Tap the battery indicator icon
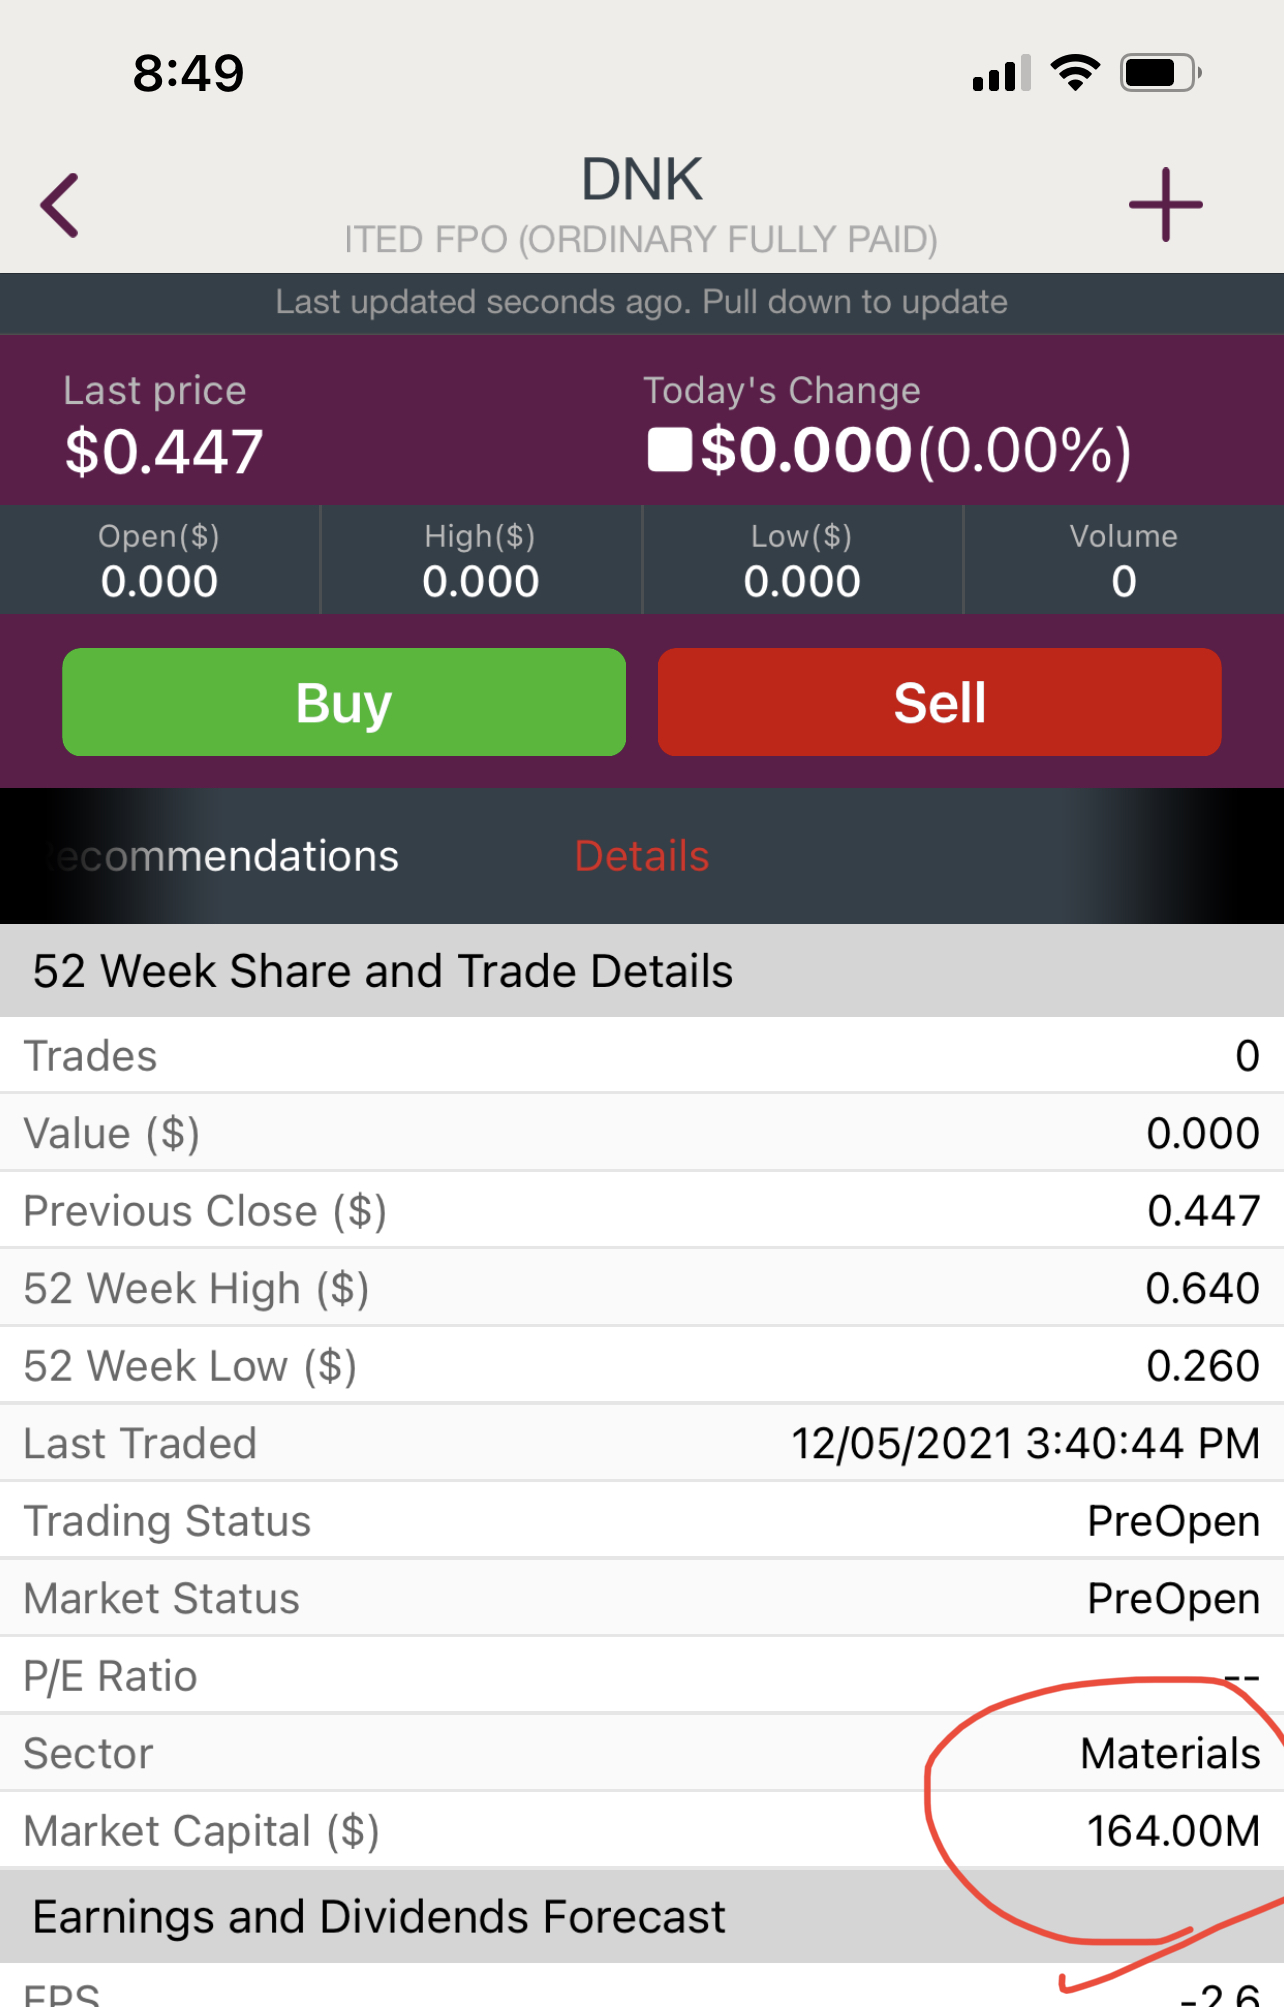 click(1160, 73)
